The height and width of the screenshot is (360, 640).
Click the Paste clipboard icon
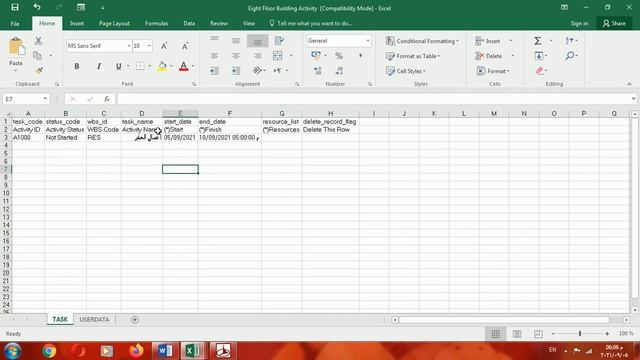16,47
